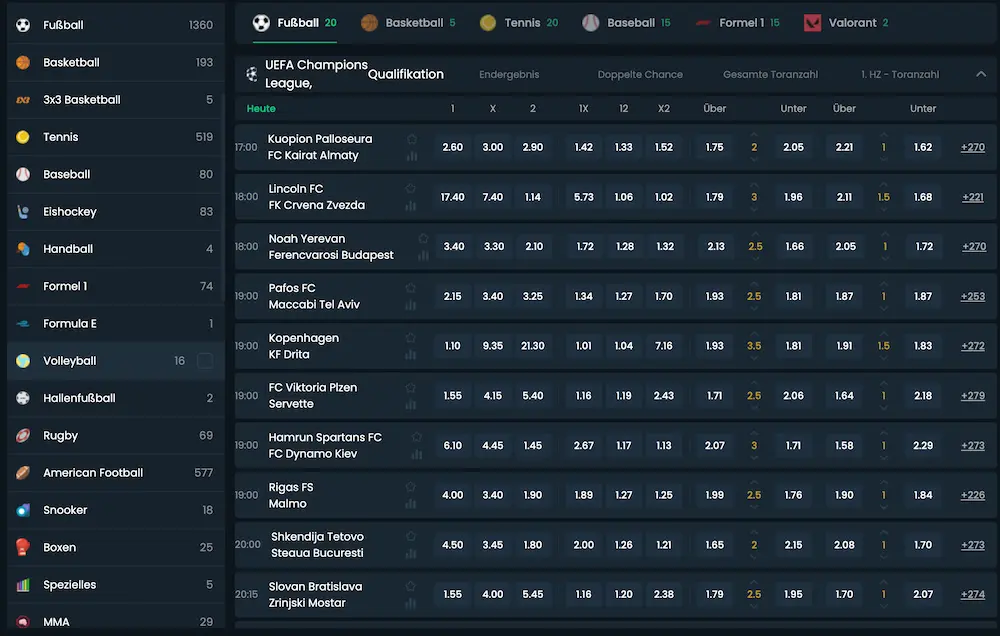Open the Tennis tab at the top

519,23
